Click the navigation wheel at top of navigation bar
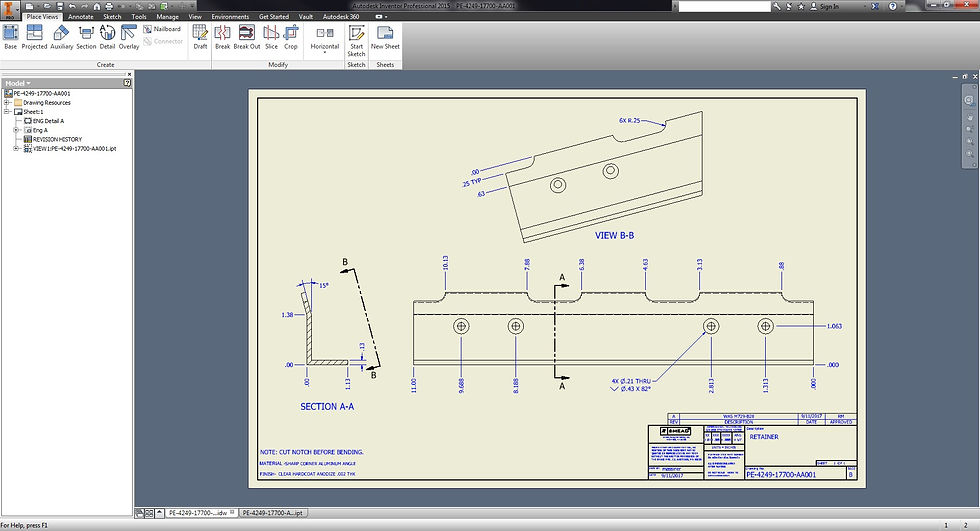 [x=969, y=100]
